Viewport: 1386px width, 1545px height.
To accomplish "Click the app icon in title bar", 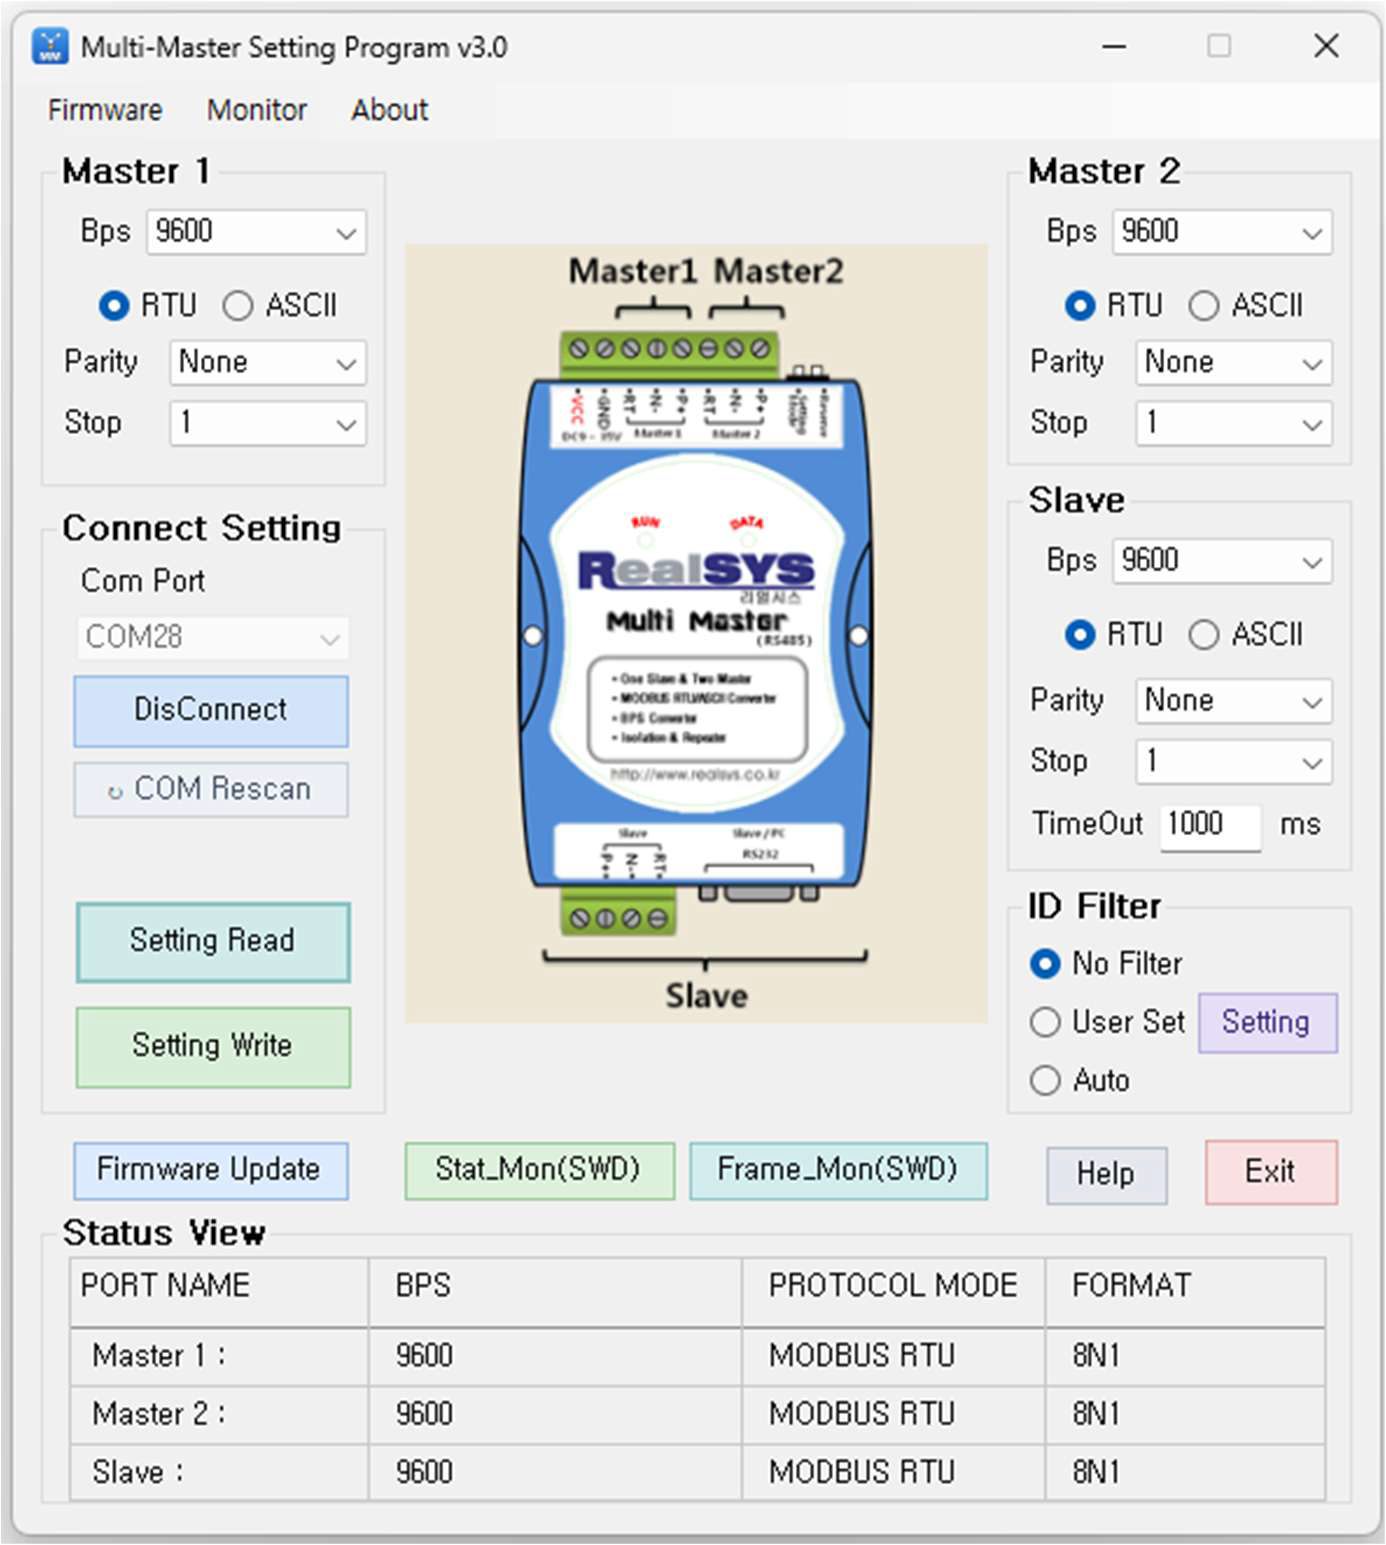I will [x=50, y=46].
